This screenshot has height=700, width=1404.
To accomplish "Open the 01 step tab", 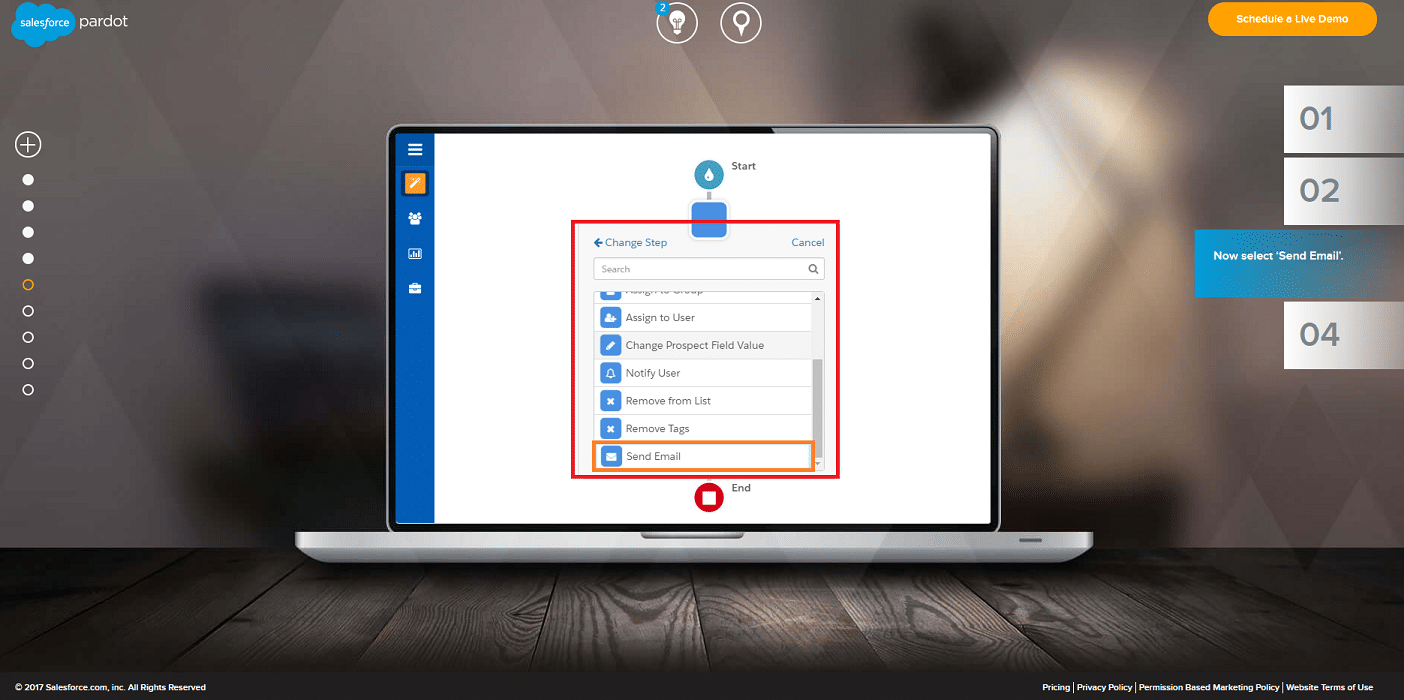I will [1344, 119].
